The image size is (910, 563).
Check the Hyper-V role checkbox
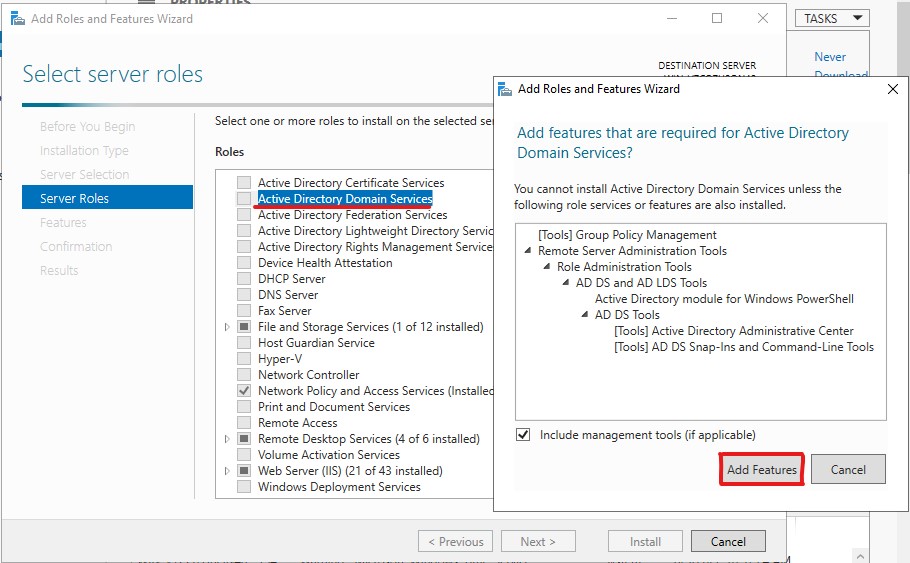coord(244,359)
